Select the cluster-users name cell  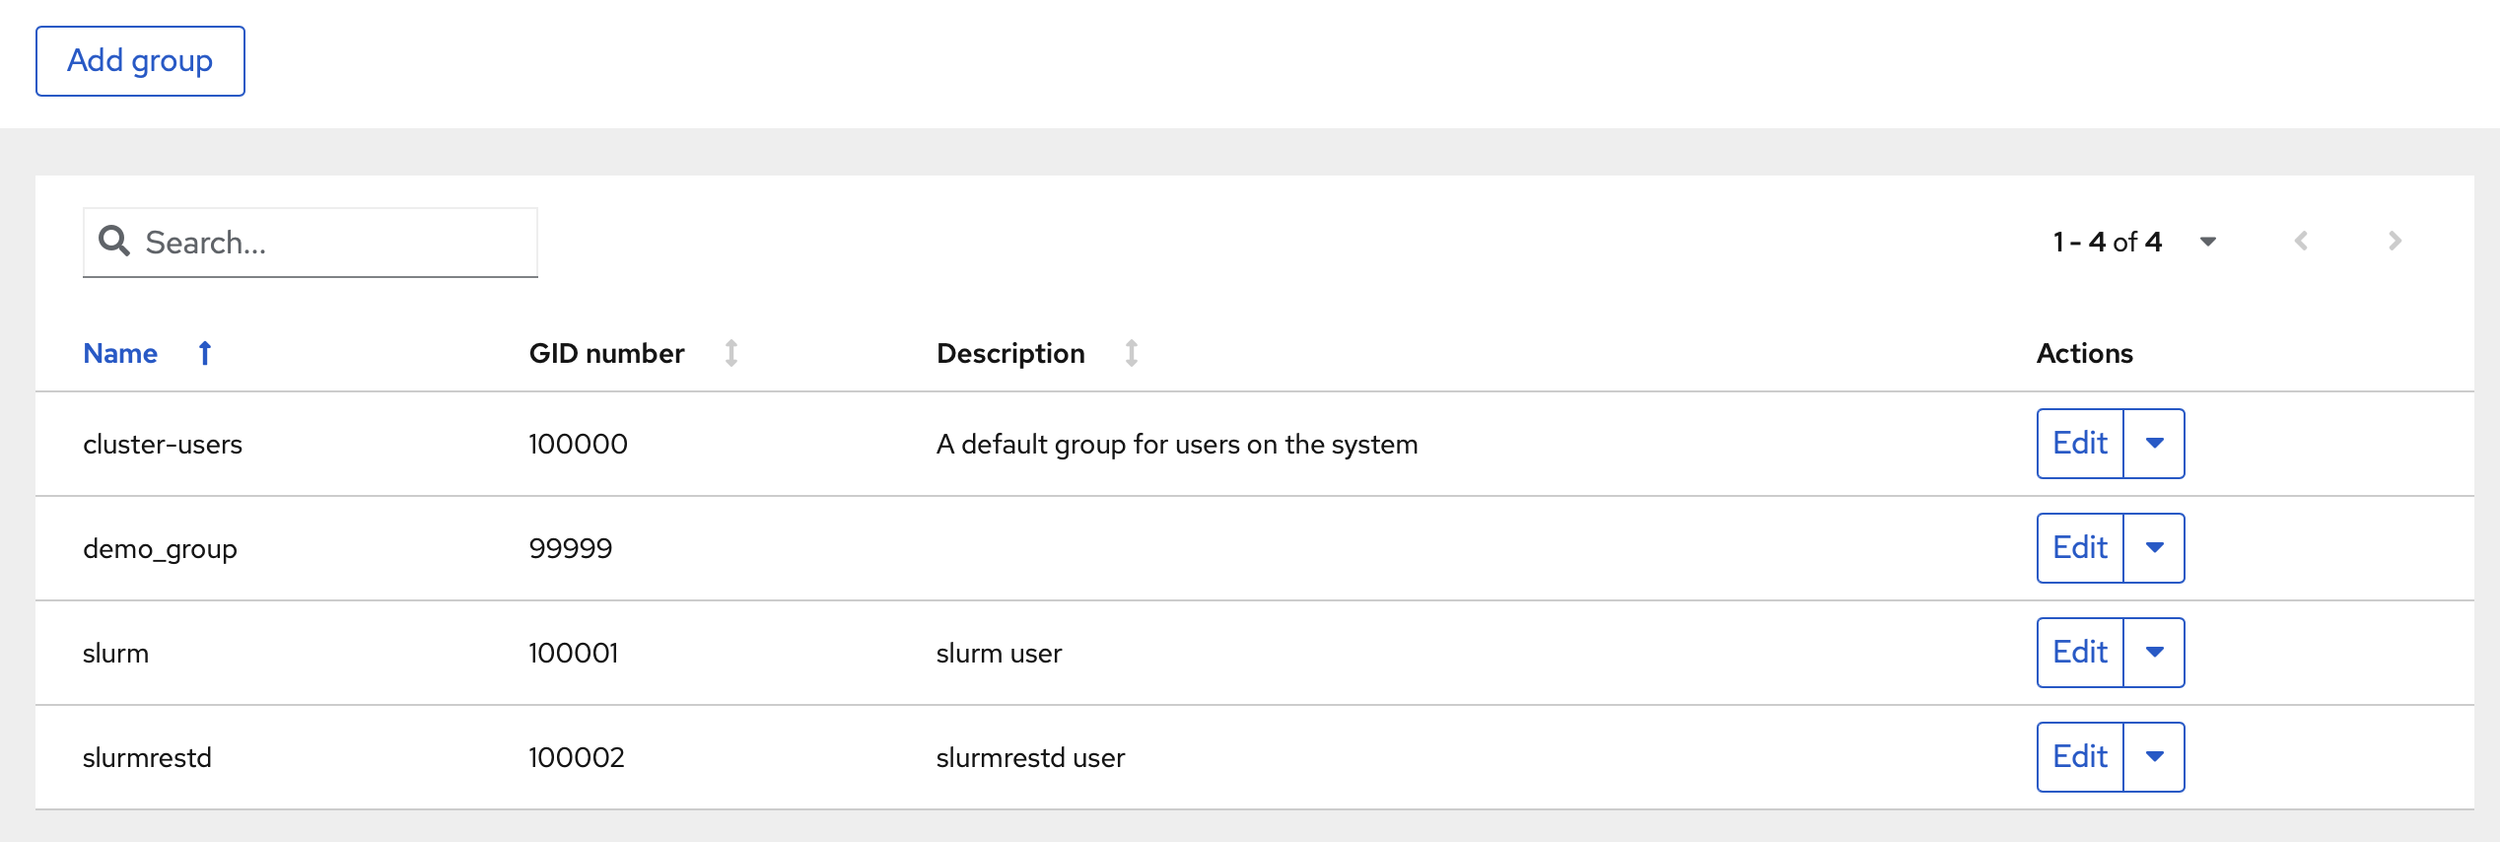click(x=163, y=444)
